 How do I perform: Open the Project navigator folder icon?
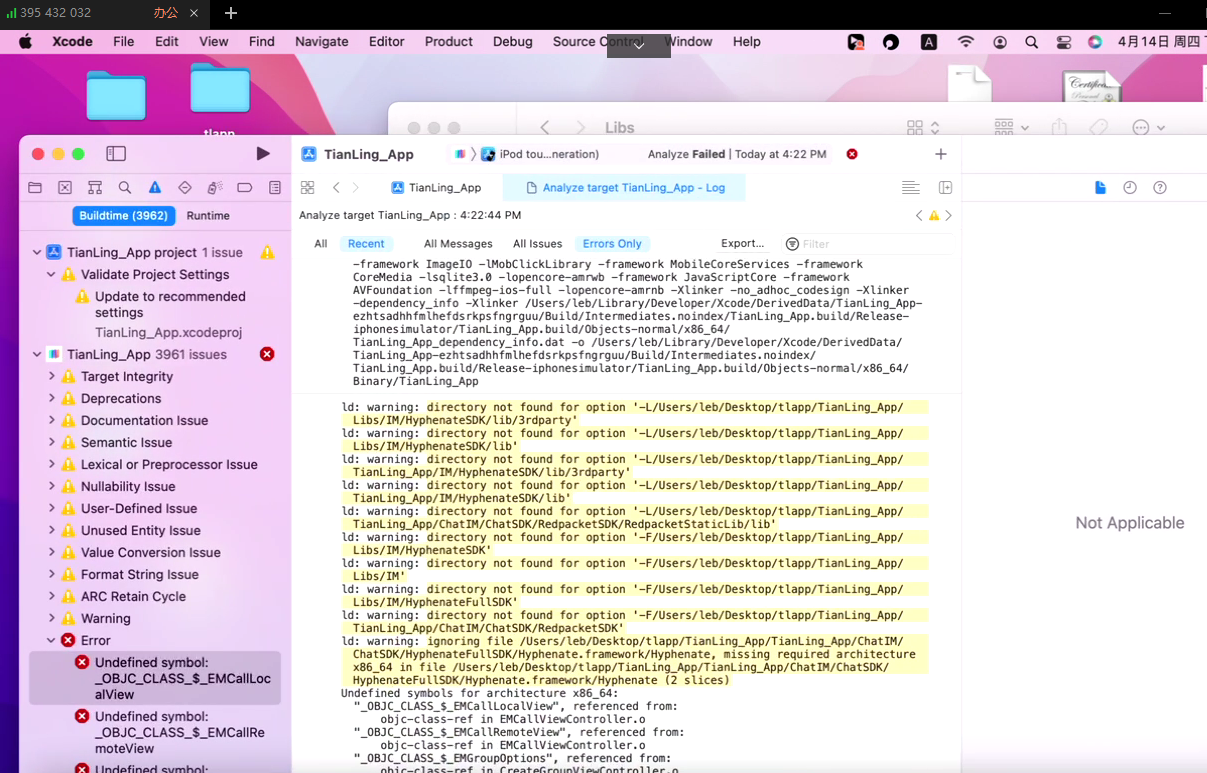[x=35, y=188]
